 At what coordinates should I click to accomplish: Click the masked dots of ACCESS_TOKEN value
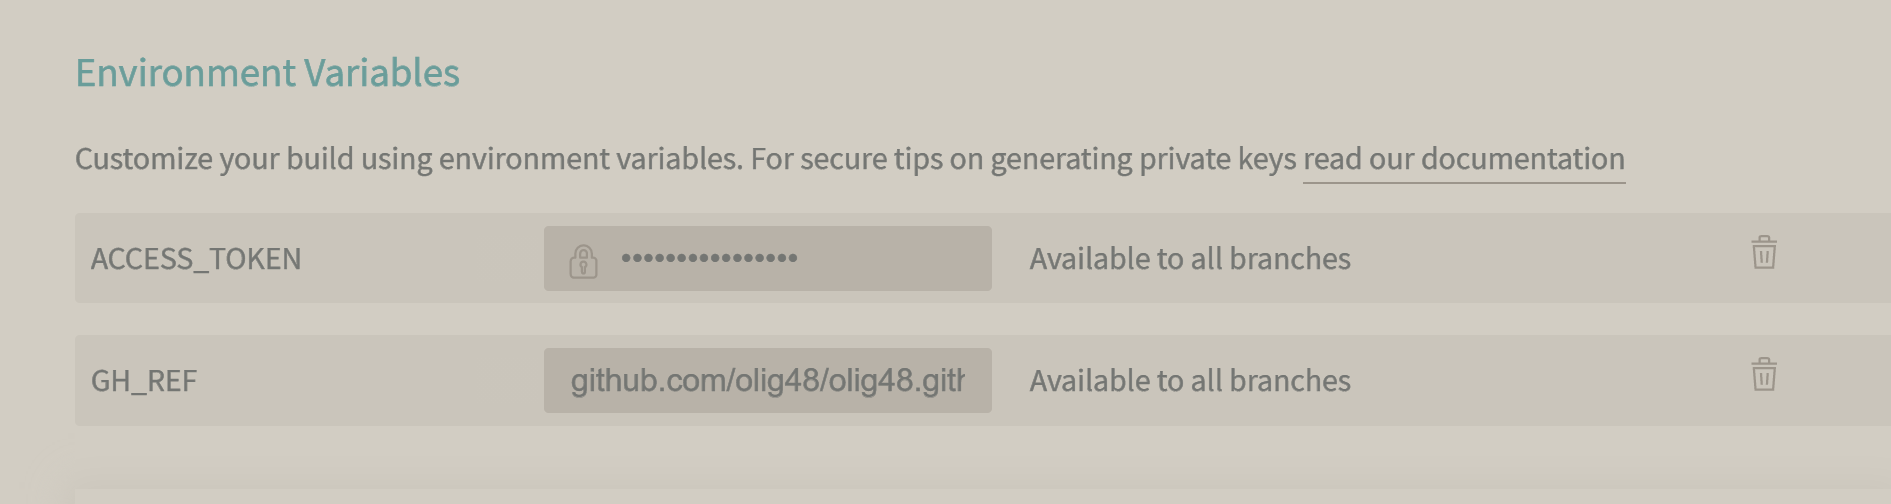[x=709, y=258]
